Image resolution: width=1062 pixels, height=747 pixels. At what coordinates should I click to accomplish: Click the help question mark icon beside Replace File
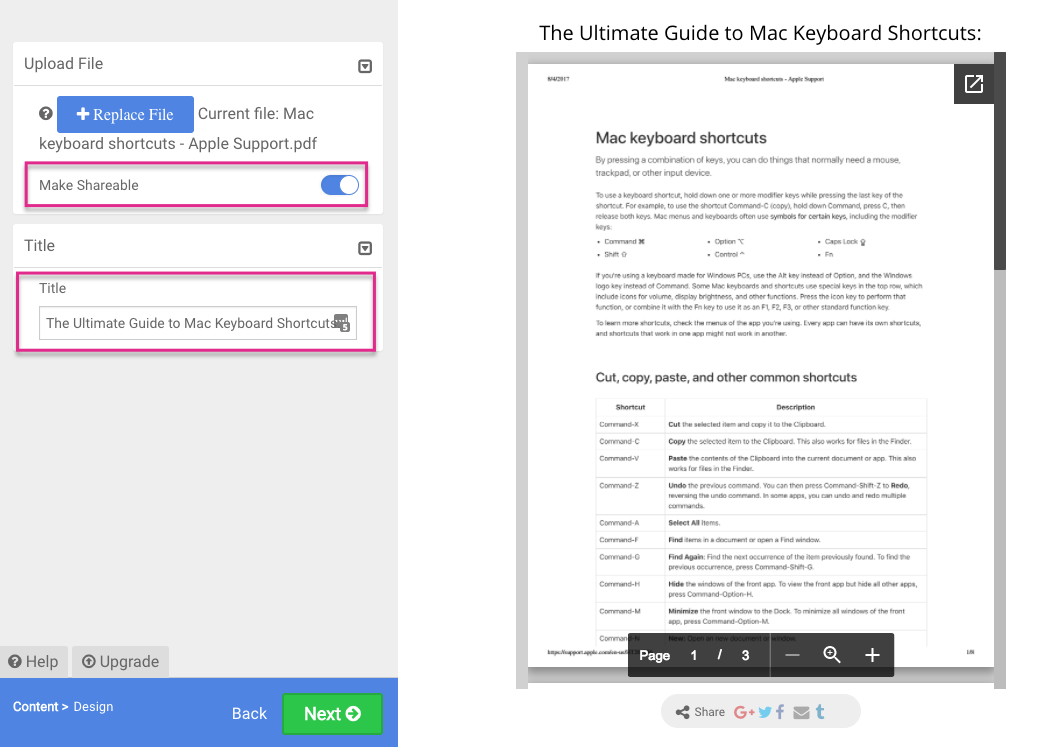coord(45,114)
